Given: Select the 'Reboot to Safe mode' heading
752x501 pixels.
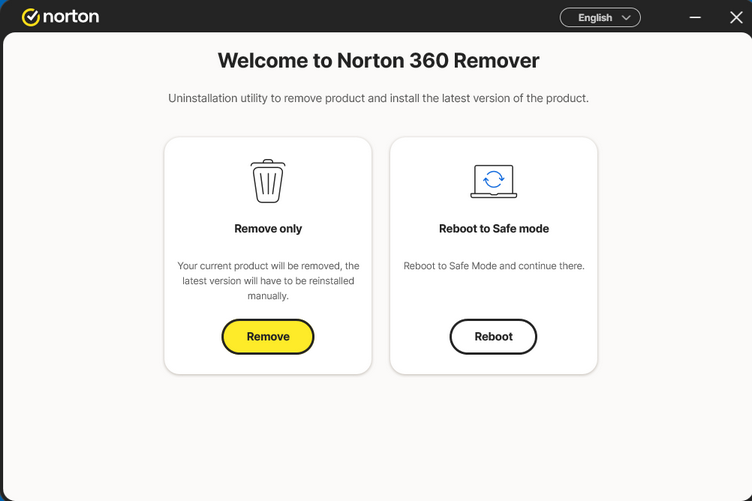Looking at the screenshot, I should [493, 229].
